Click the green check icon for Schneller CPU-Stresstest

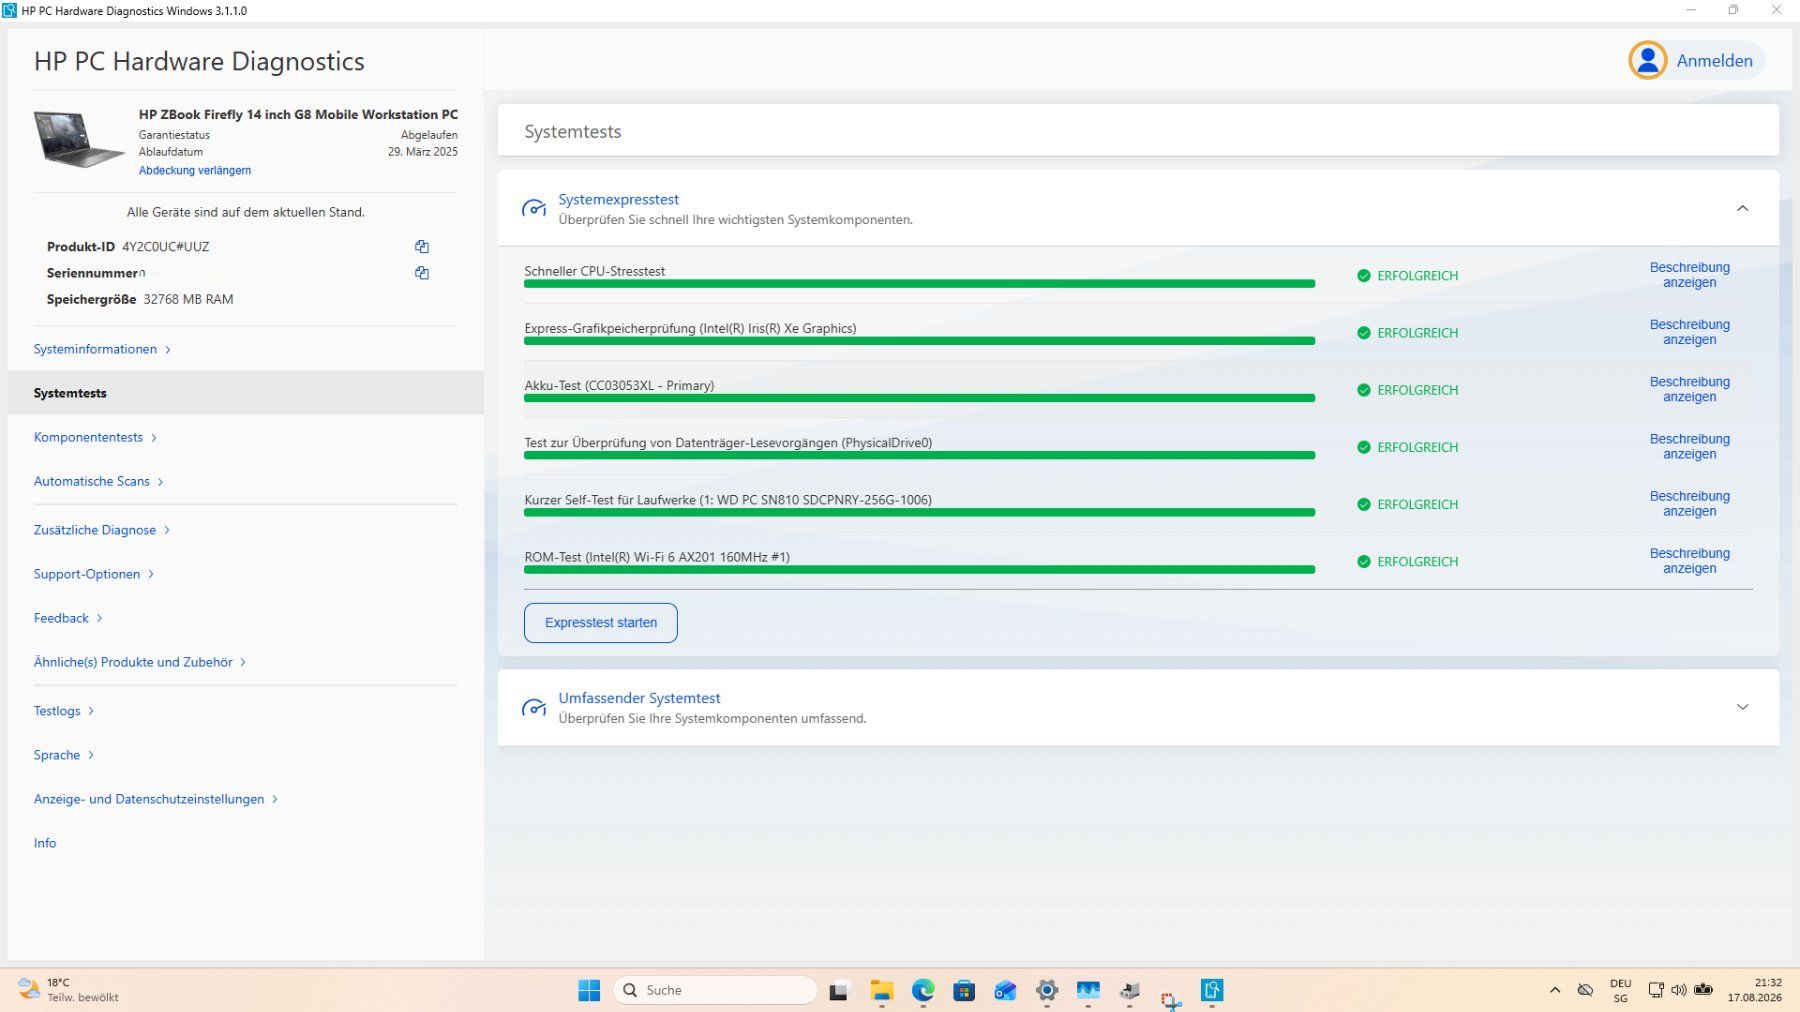[1363, 275]
